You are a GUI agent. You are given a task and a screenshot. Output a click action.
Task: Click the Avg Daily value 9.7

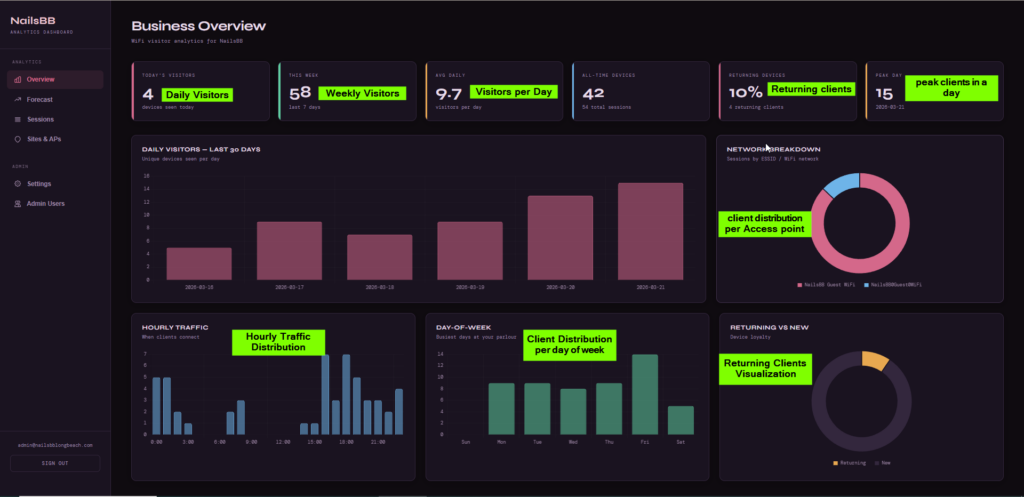click(x=449, y=93)
